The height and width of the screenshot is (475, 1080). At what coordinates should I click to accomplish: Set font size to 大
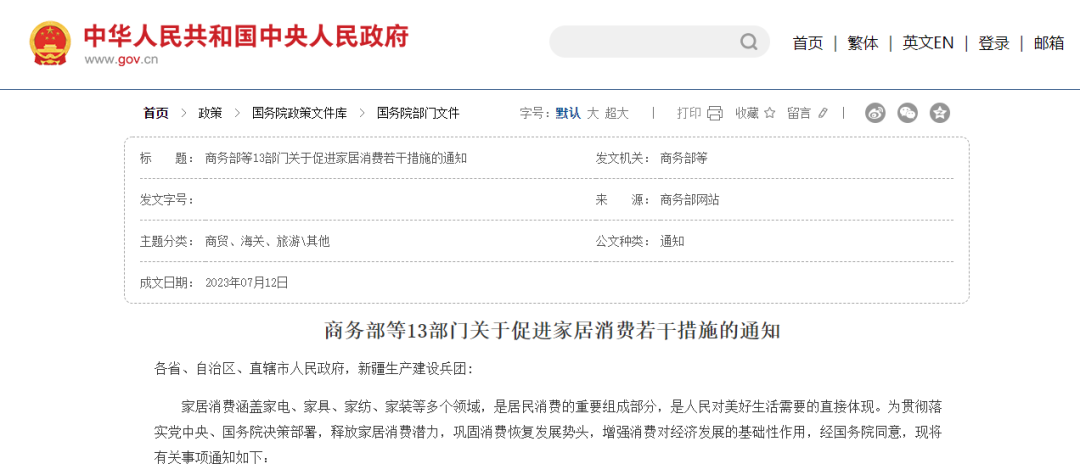coord(592,114)
